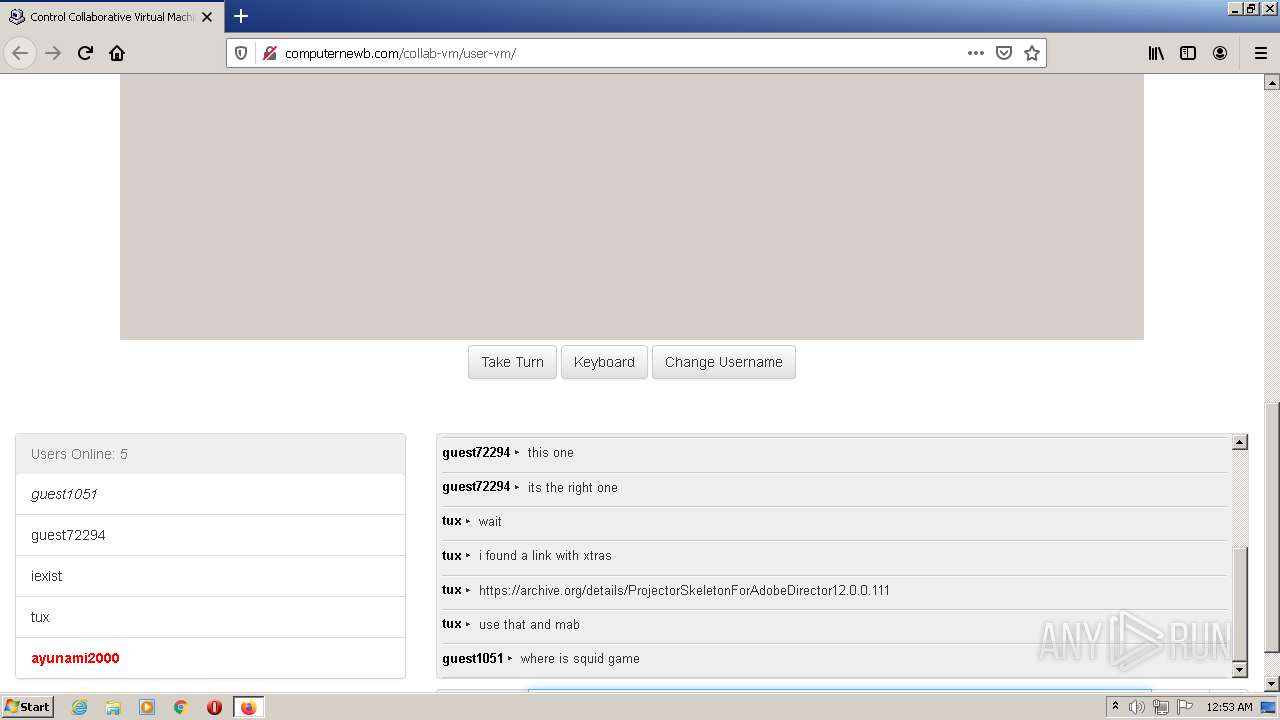The height and width of the screenshot is (720, 1280).
Task: Save page to Pocket
Action: click(1004, 53)
